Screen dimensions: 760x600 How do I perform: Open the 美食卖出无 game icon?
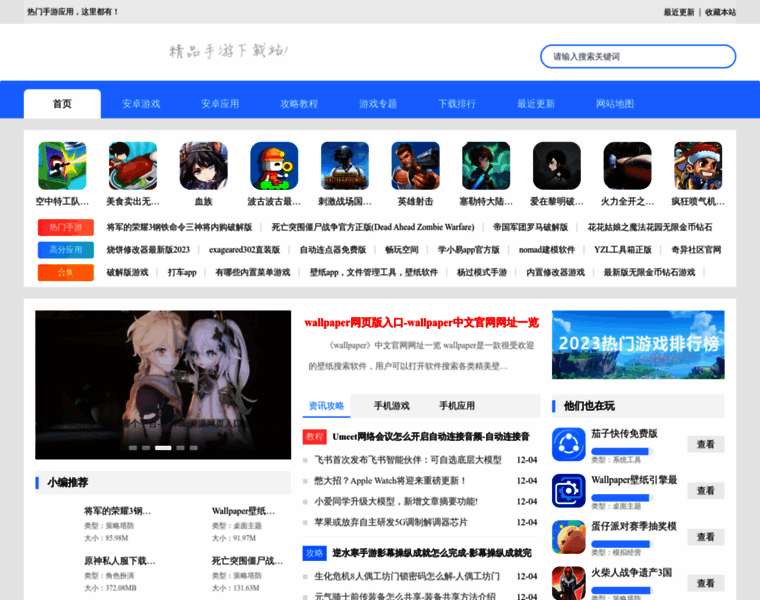133,166
